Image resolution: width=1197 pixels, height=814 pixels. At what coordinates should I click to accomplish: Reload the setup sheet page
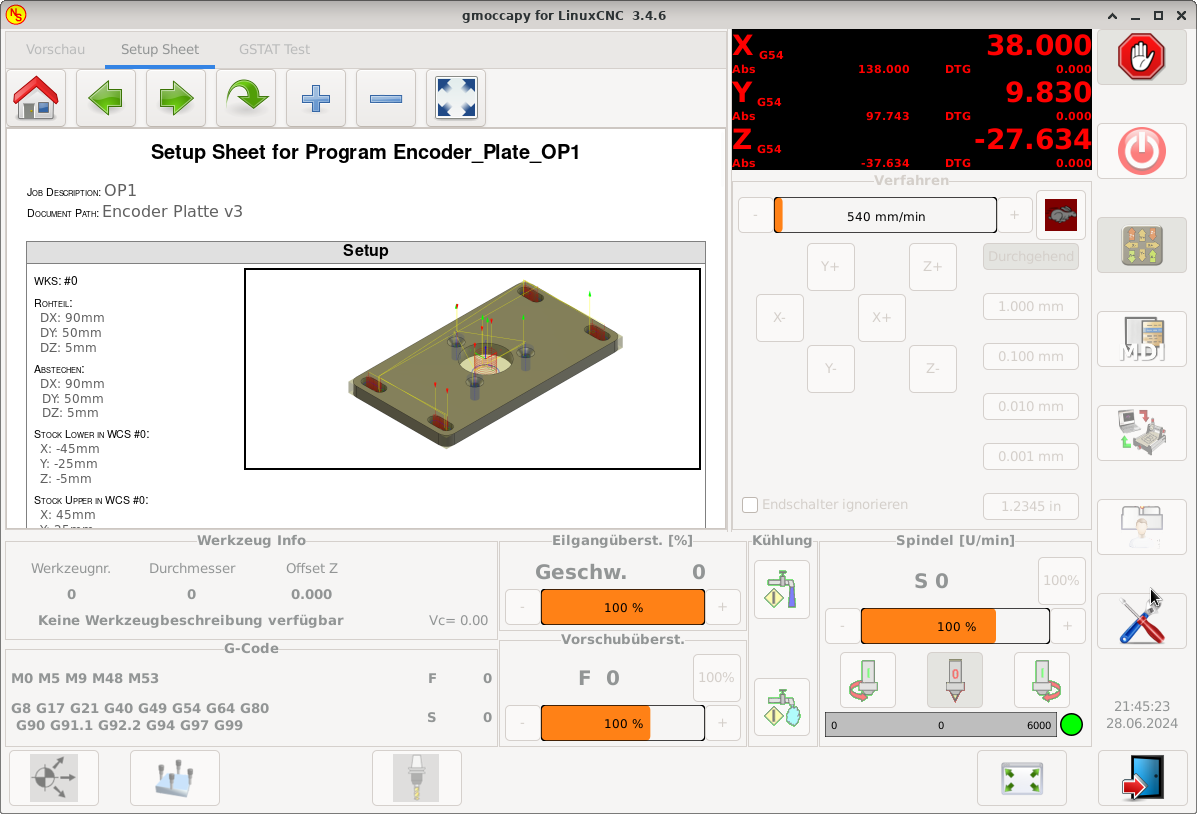[x=246, y=99]
